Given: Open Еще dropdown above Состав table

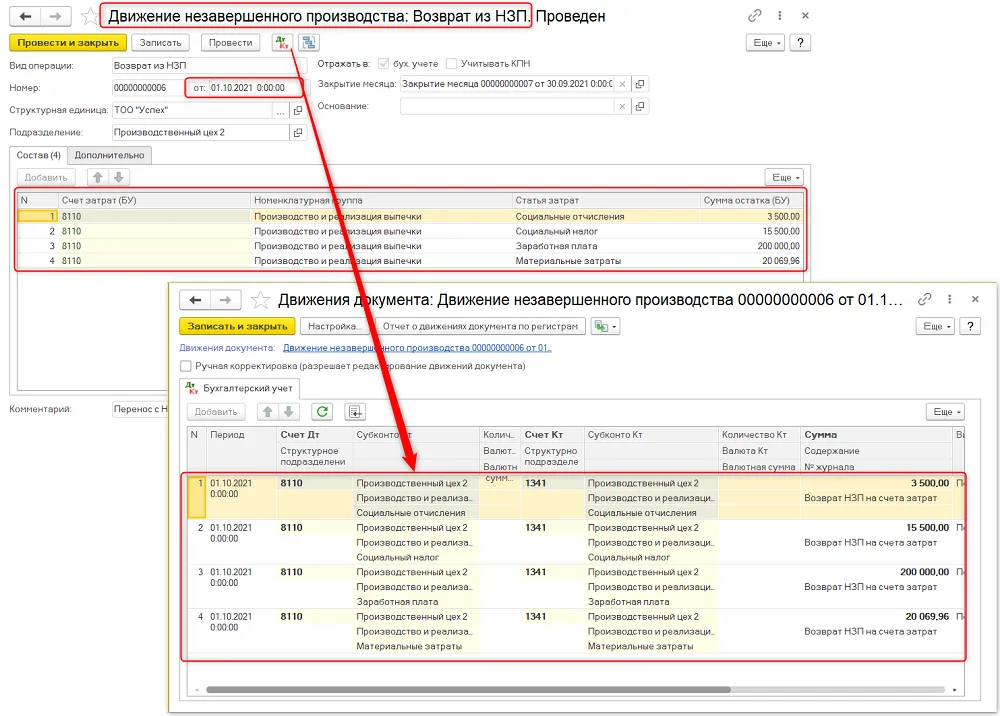Looking at the screenshot, I should tap(784, 177).
